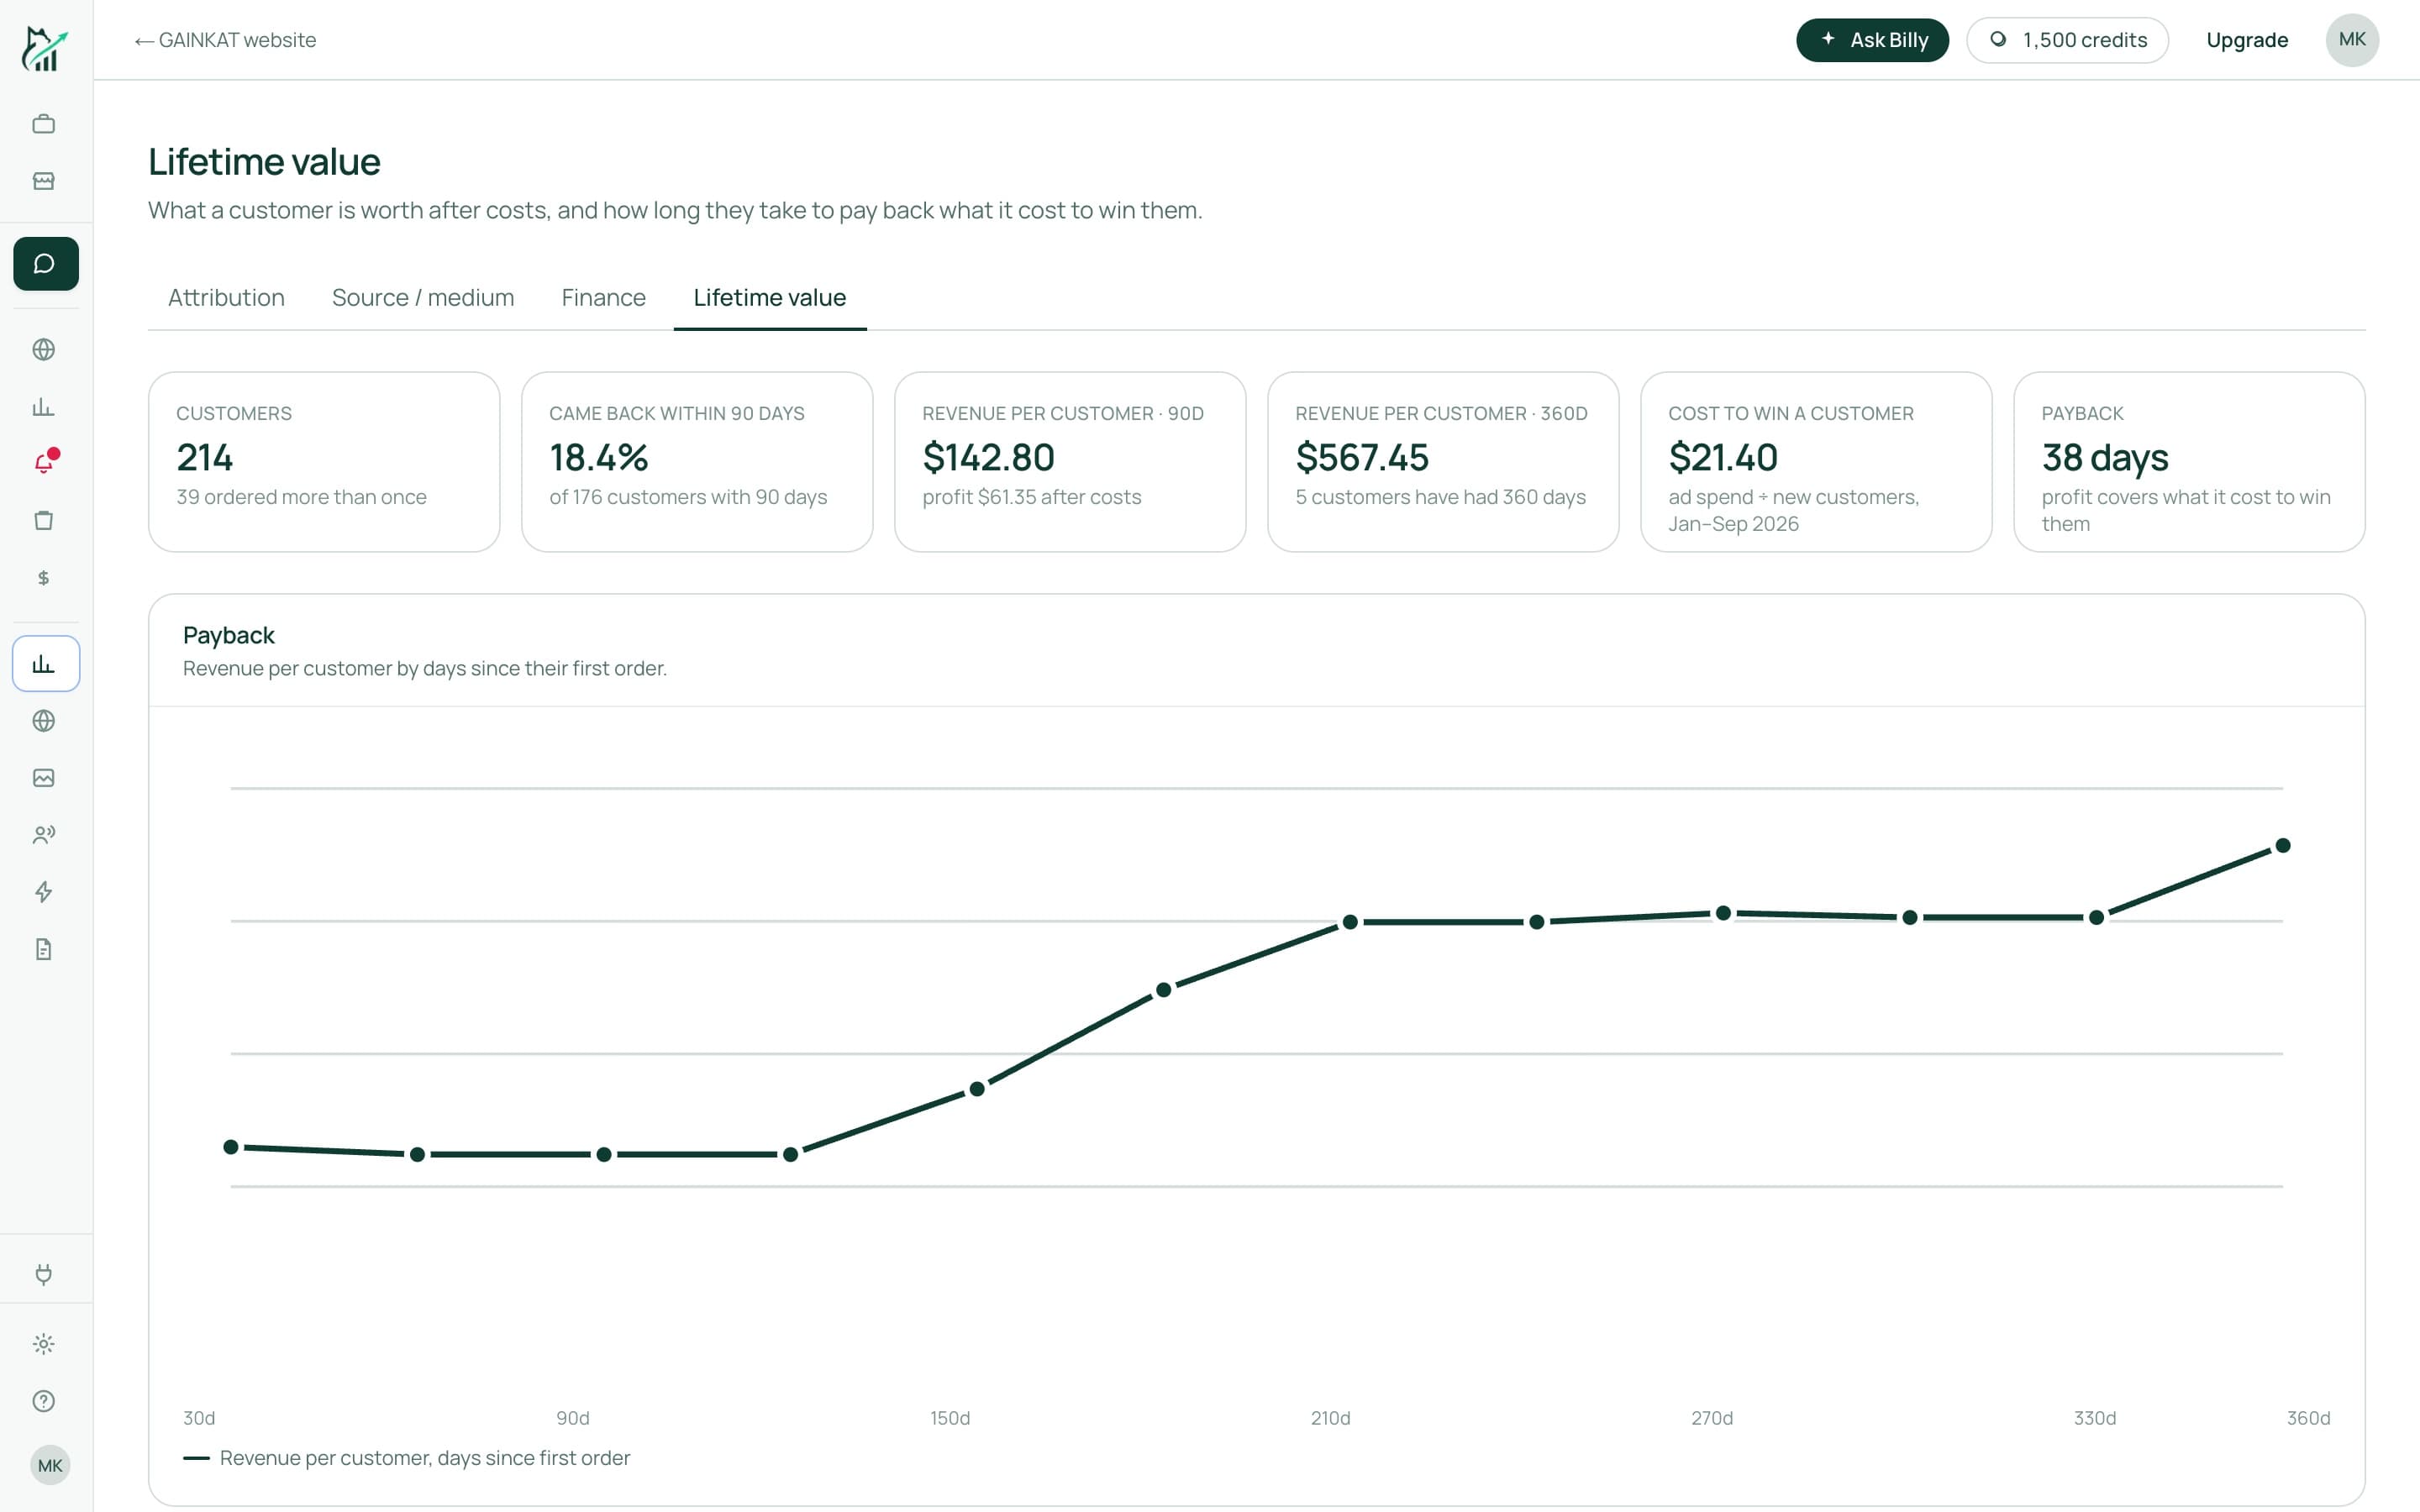Click the '$142.80' revenue value
The image size is (2420, 1512).
click(x=988, y=457)
